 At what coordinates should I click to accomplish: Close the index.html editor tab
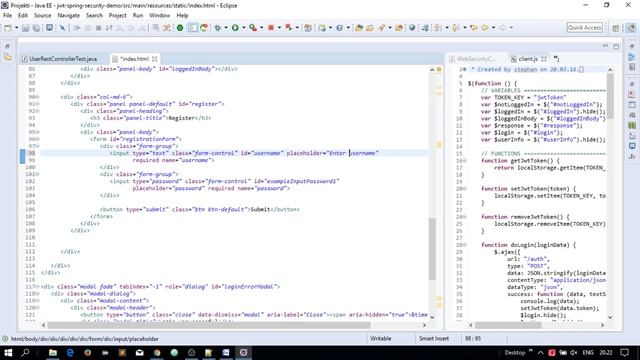[155, 59]
